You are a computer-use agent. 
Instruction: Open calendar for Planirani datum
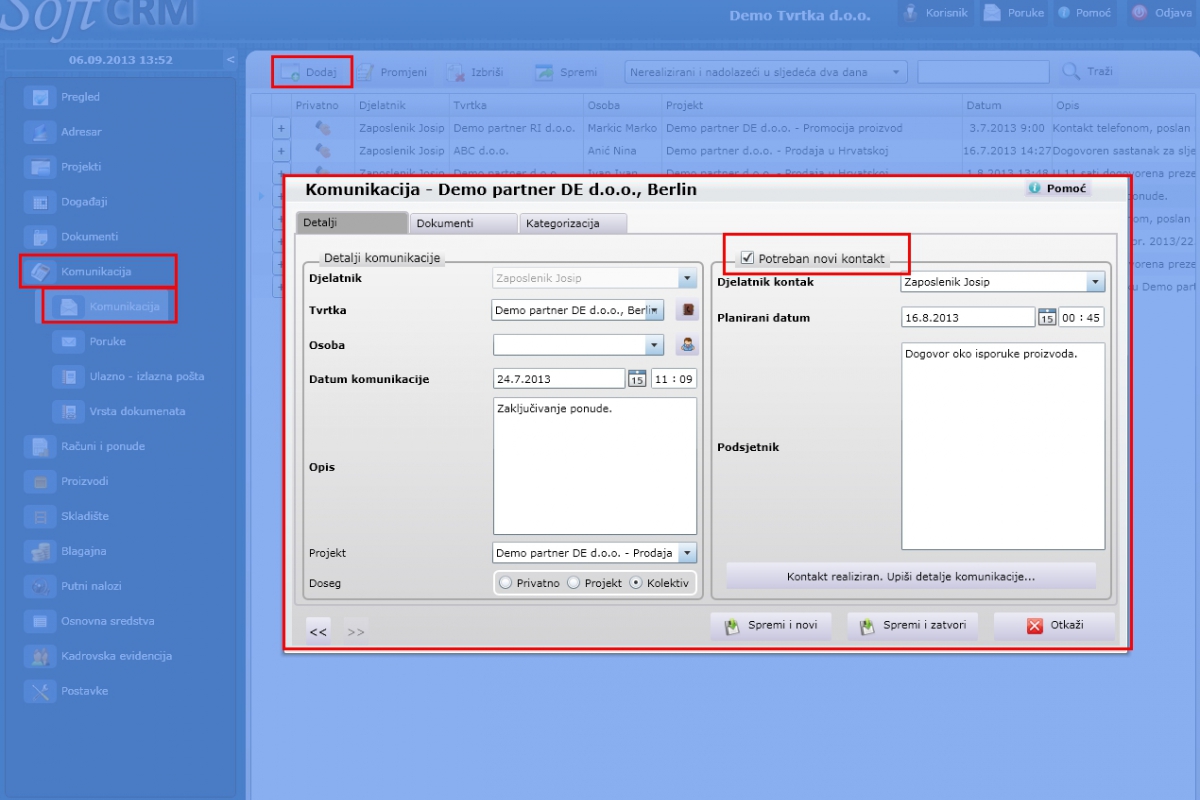coord(1047,317)
